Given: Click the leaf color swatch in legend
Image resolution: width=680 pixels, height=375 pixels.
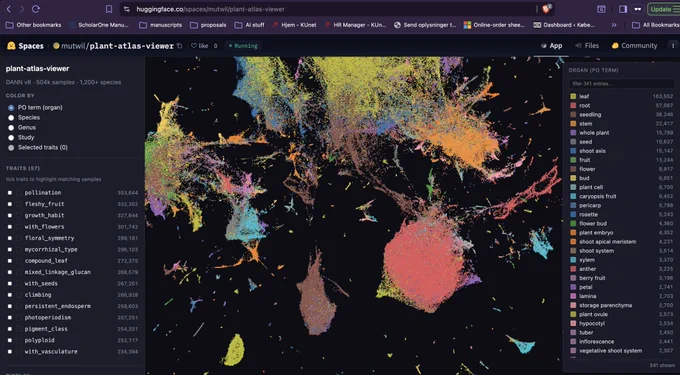Looking at the screenshot, I should (573, 96).
